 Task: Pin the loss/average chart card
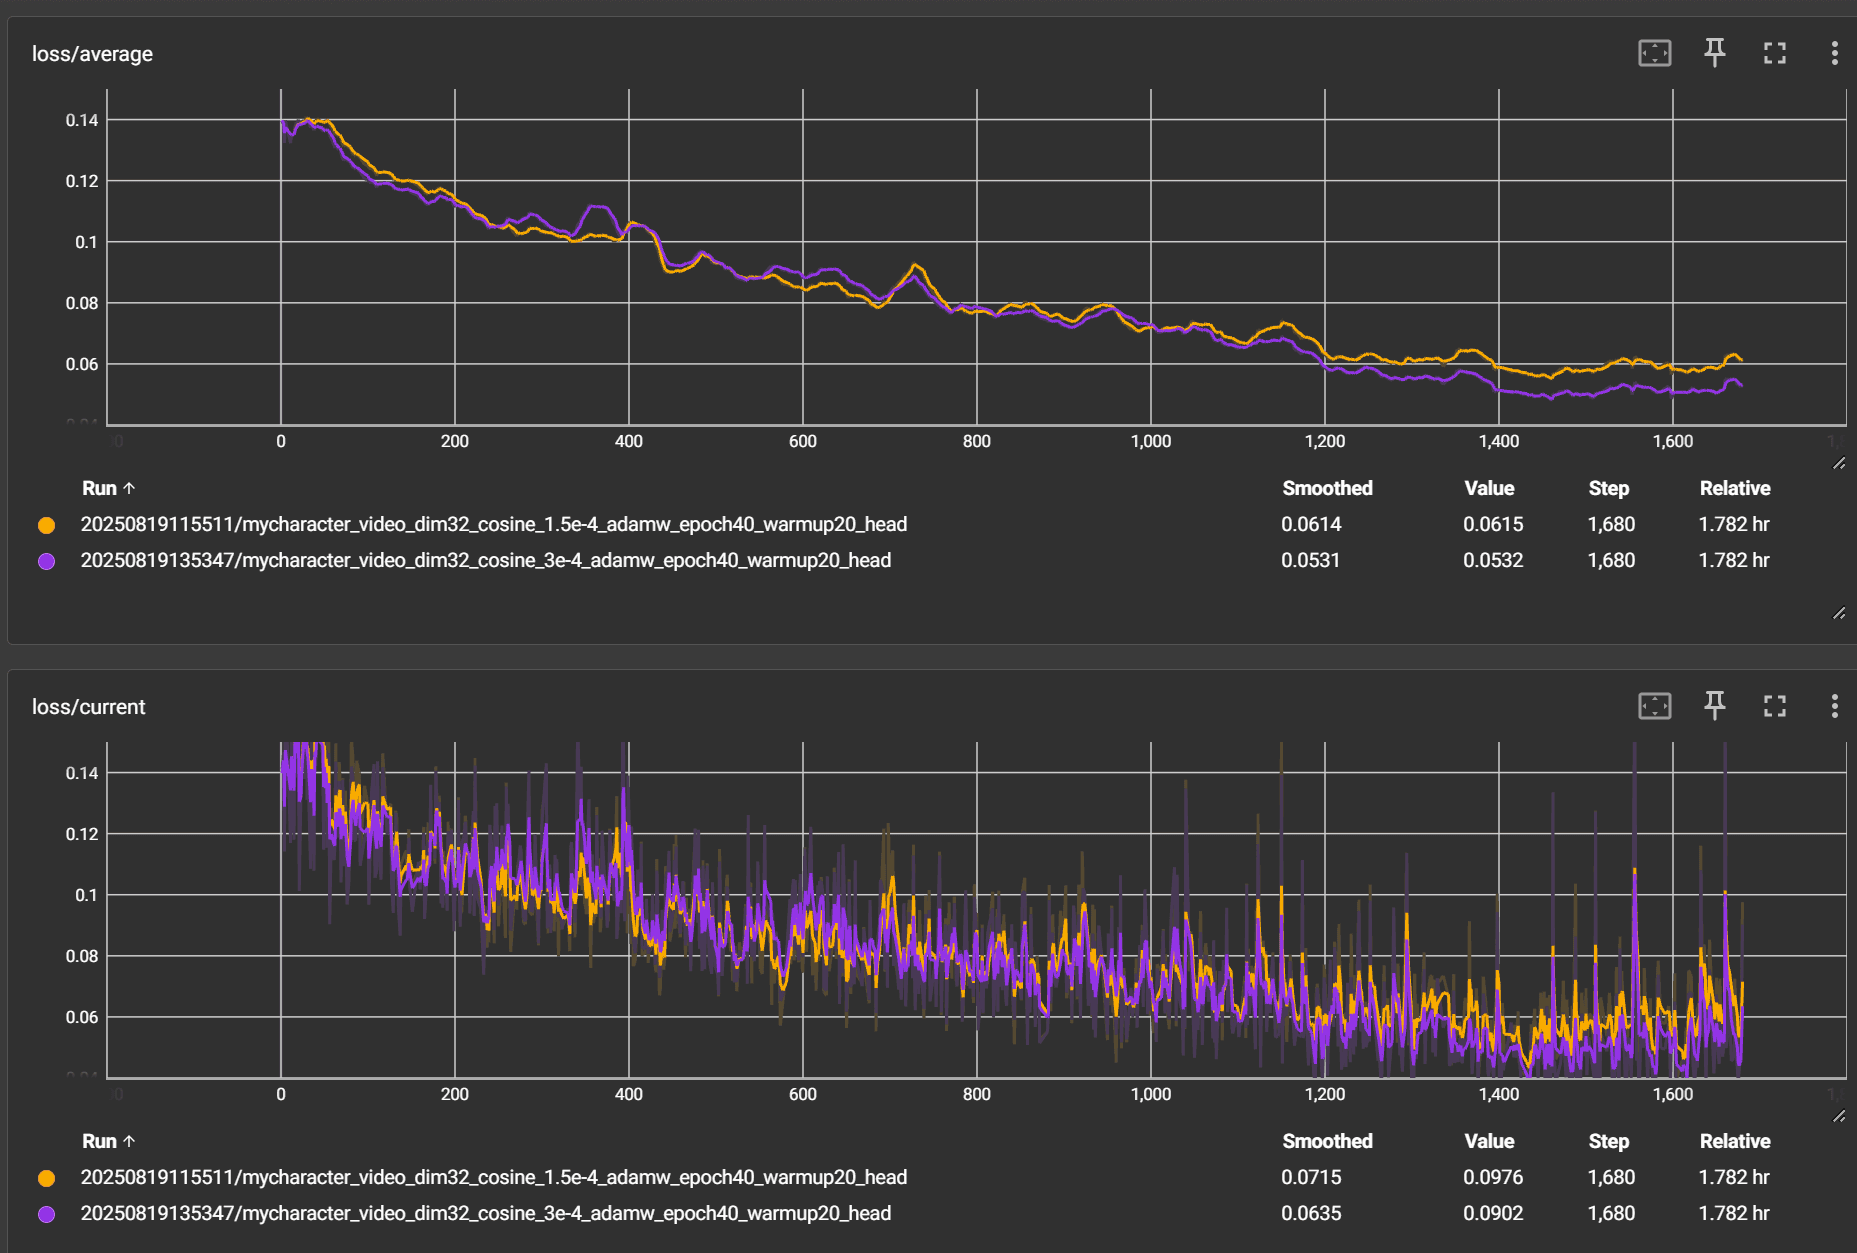point(1714,53)
